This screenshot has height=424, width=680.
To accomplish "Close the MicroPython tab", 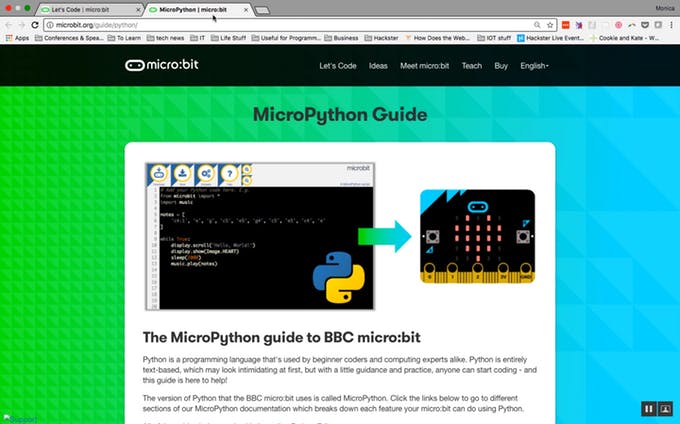I will tap(246, 10).
